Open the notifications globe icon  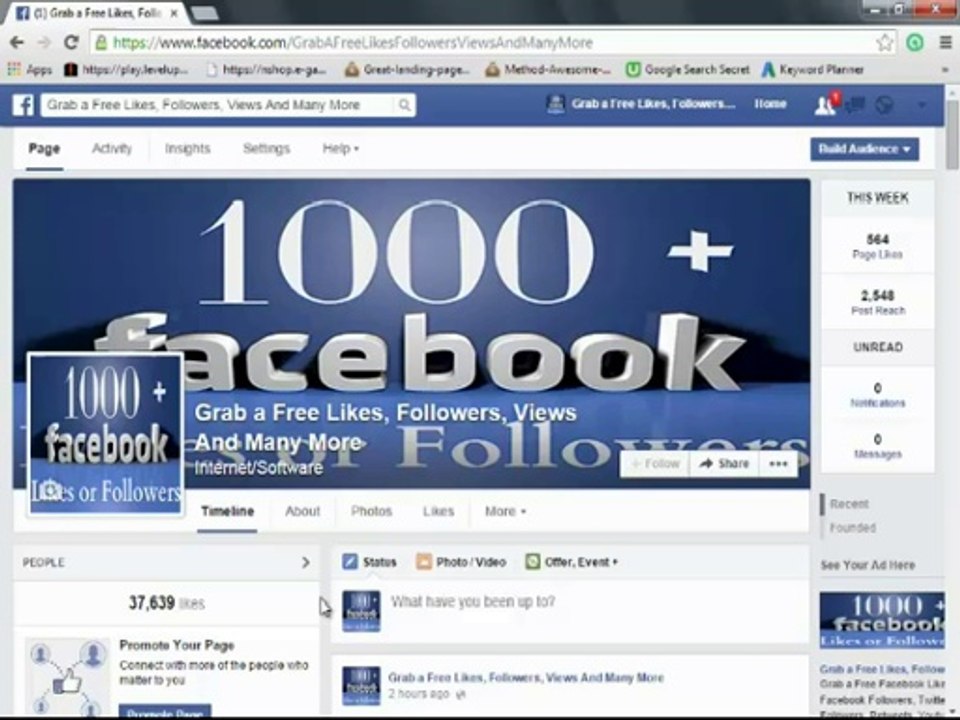(x=884, y=105)
